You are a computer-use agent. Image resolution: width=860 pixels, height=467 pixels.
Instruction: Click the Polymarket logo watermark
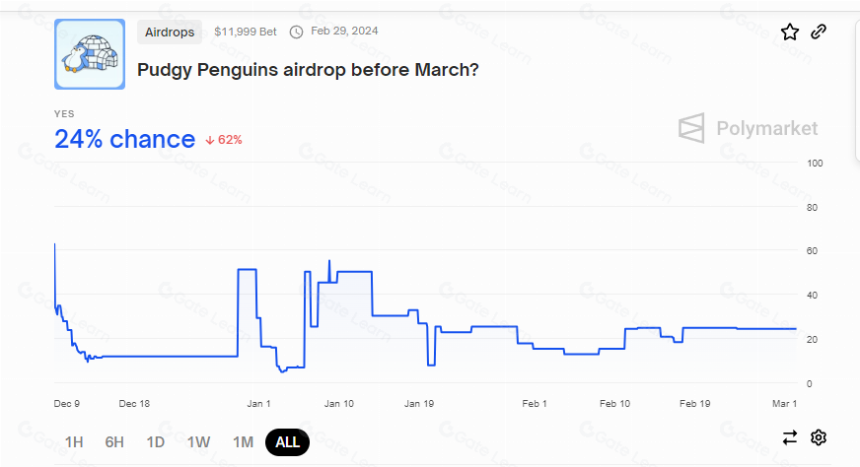[x=748, y=128]
